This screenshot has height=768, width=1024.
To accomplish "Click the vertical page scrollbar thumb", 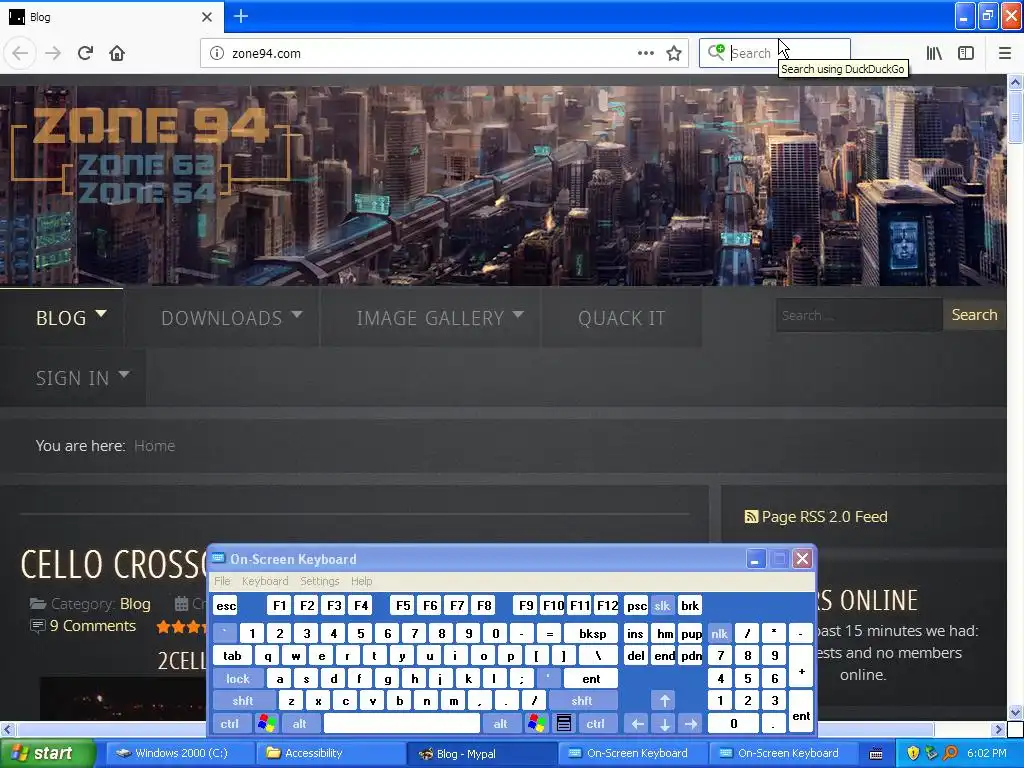I will 1015,117.
